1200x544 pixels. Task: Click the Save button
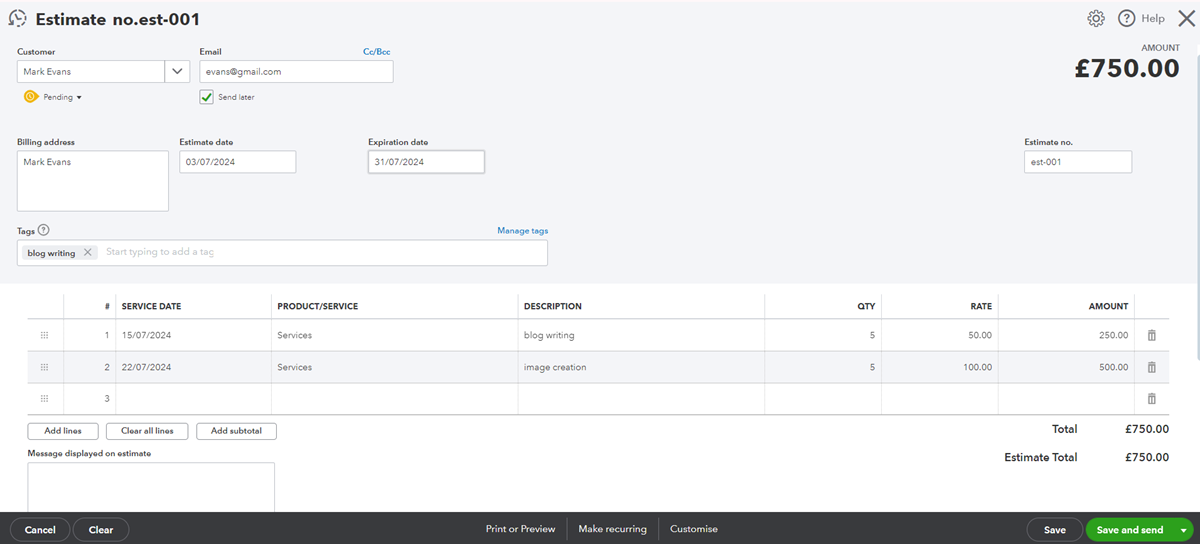[x=1054, y=530]
